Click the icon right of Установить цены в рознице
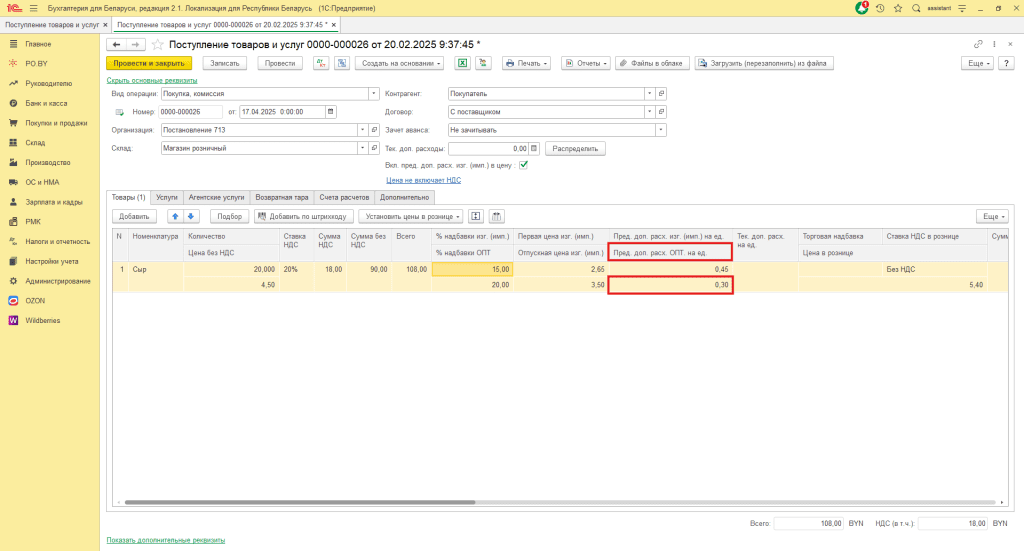This screenshot has width=1024, height=551. (x=475, y=216)
